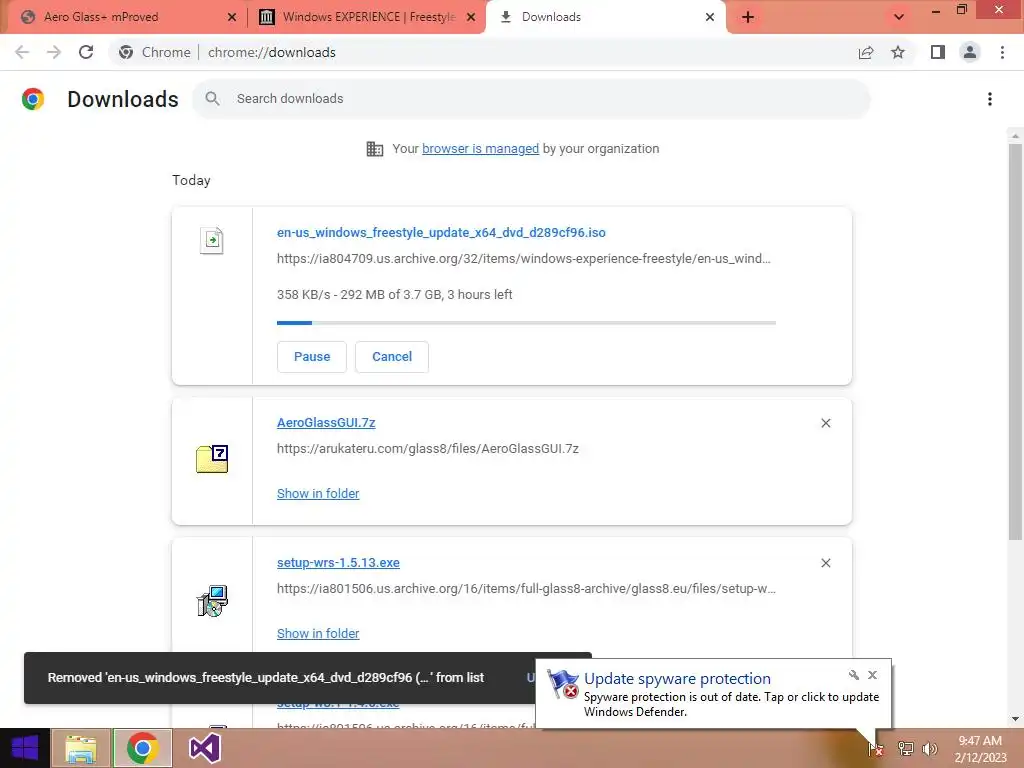1024x768 pixels.
Task: Go forward to next page
Action: click(x=54, y=52)
